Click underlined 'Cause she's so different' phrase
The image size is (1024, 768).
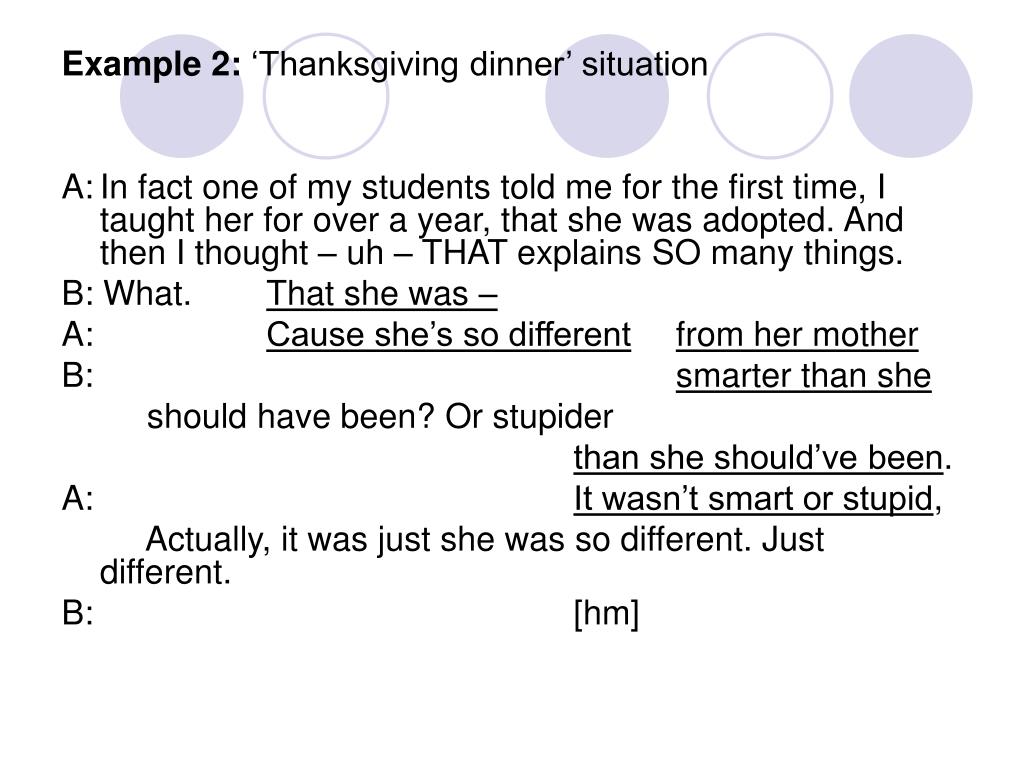coord(449,335)
